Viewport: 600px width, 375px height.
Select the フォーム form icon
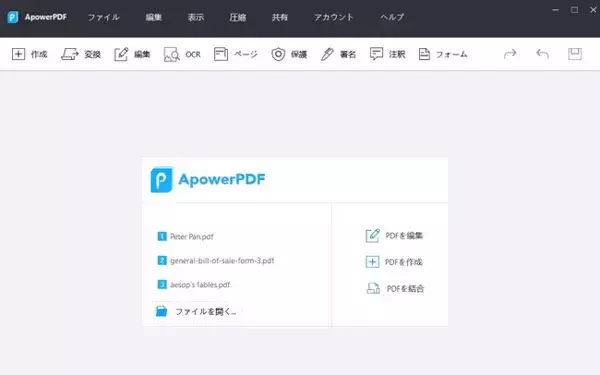424,54
